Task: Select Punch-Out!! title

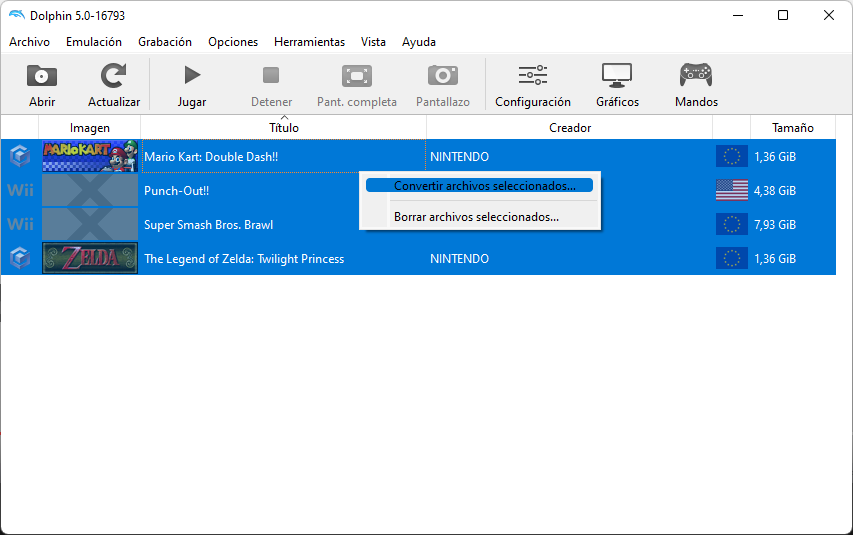Action: [176, 190]
